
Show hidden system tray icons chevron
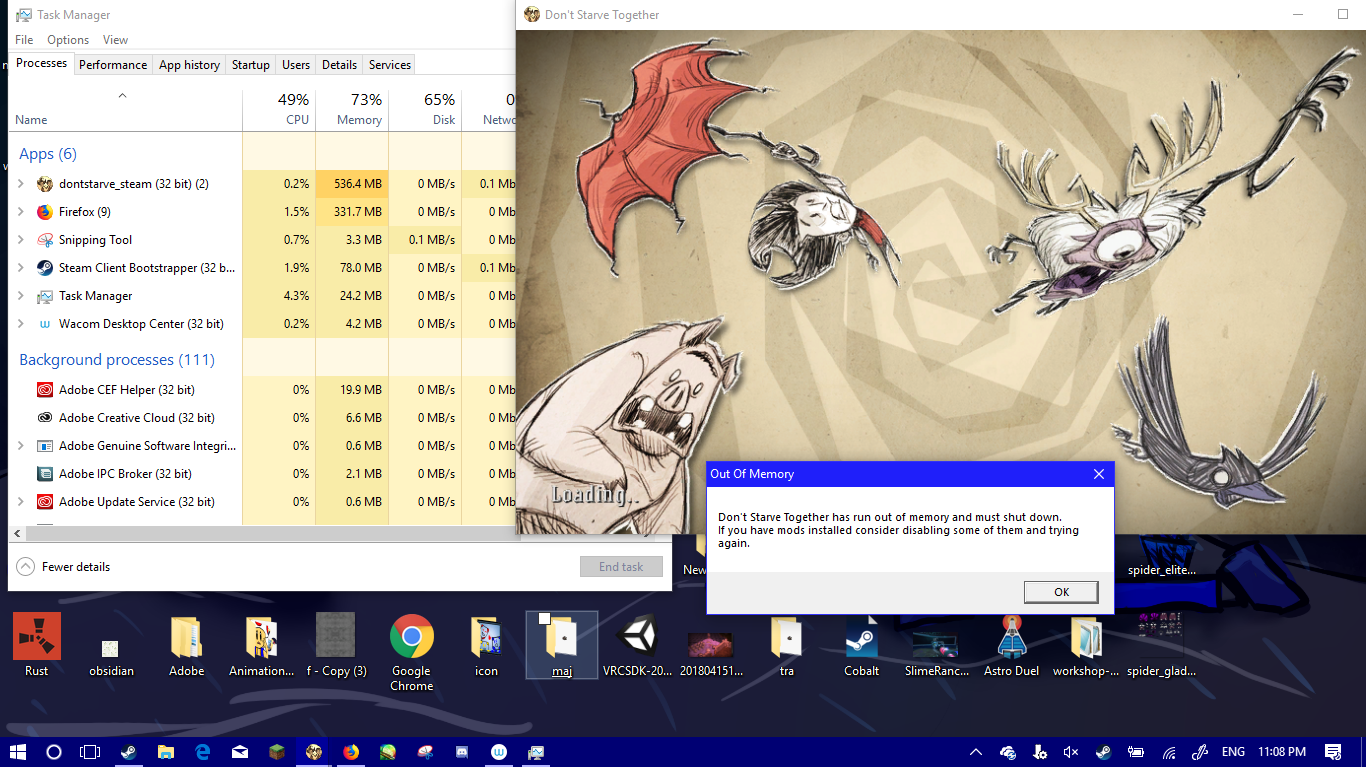point(976,752)
